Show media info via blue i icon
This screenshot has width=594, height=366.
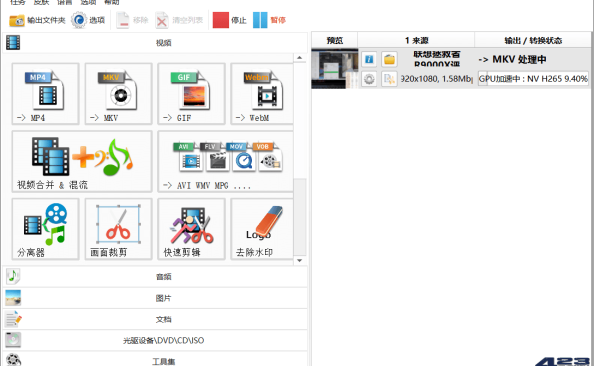[x=369, y=59]
